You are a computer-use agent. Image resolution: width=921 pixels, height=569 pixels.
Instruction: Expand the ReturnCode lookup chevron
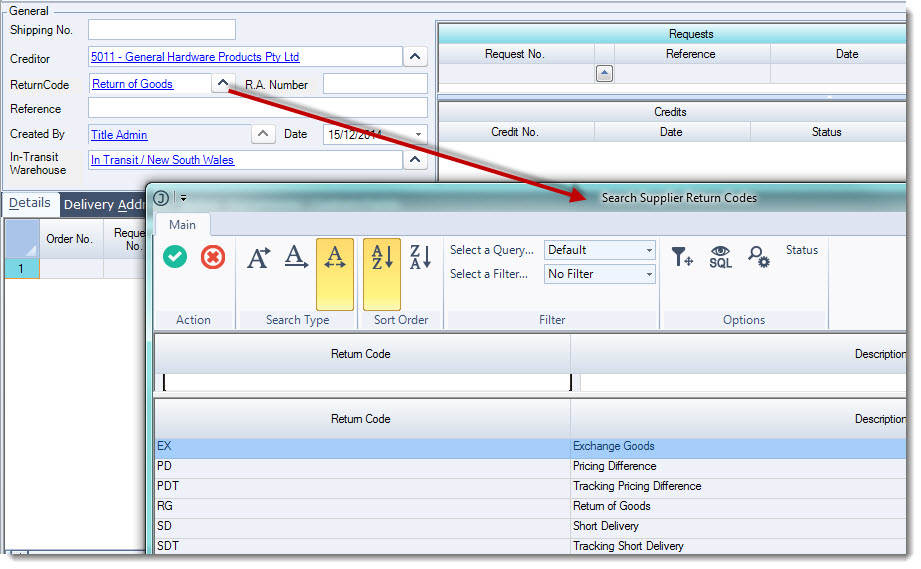223,83
